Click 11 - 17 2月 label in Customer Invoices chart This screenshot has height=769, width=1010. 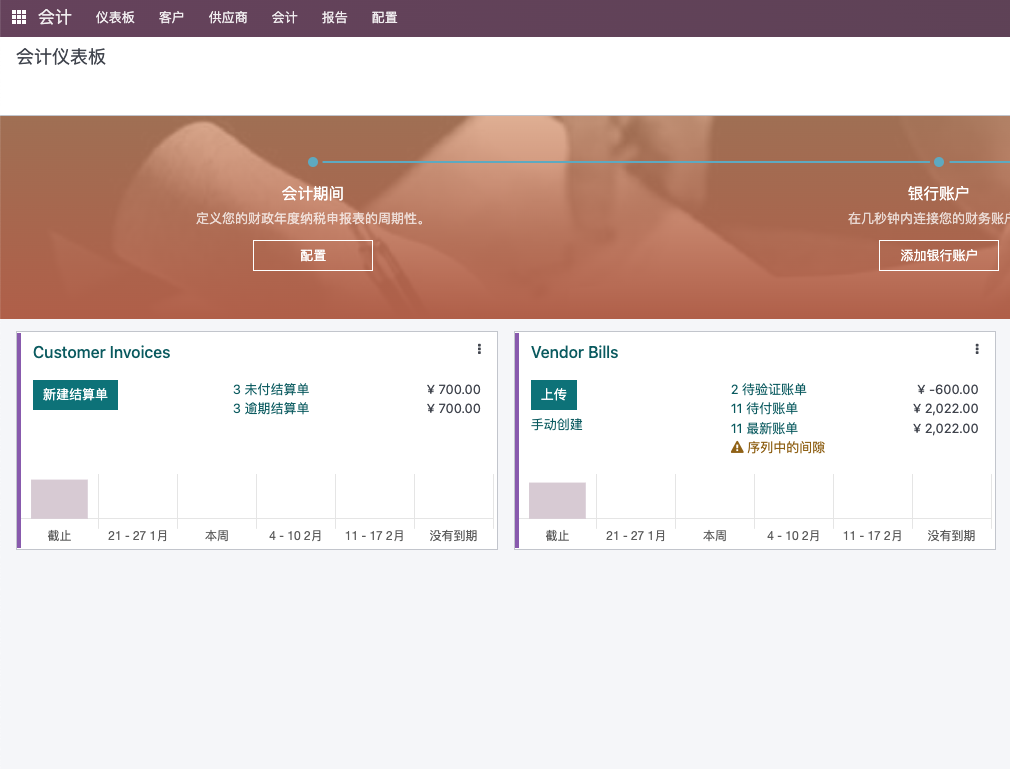tap(374, 536)
